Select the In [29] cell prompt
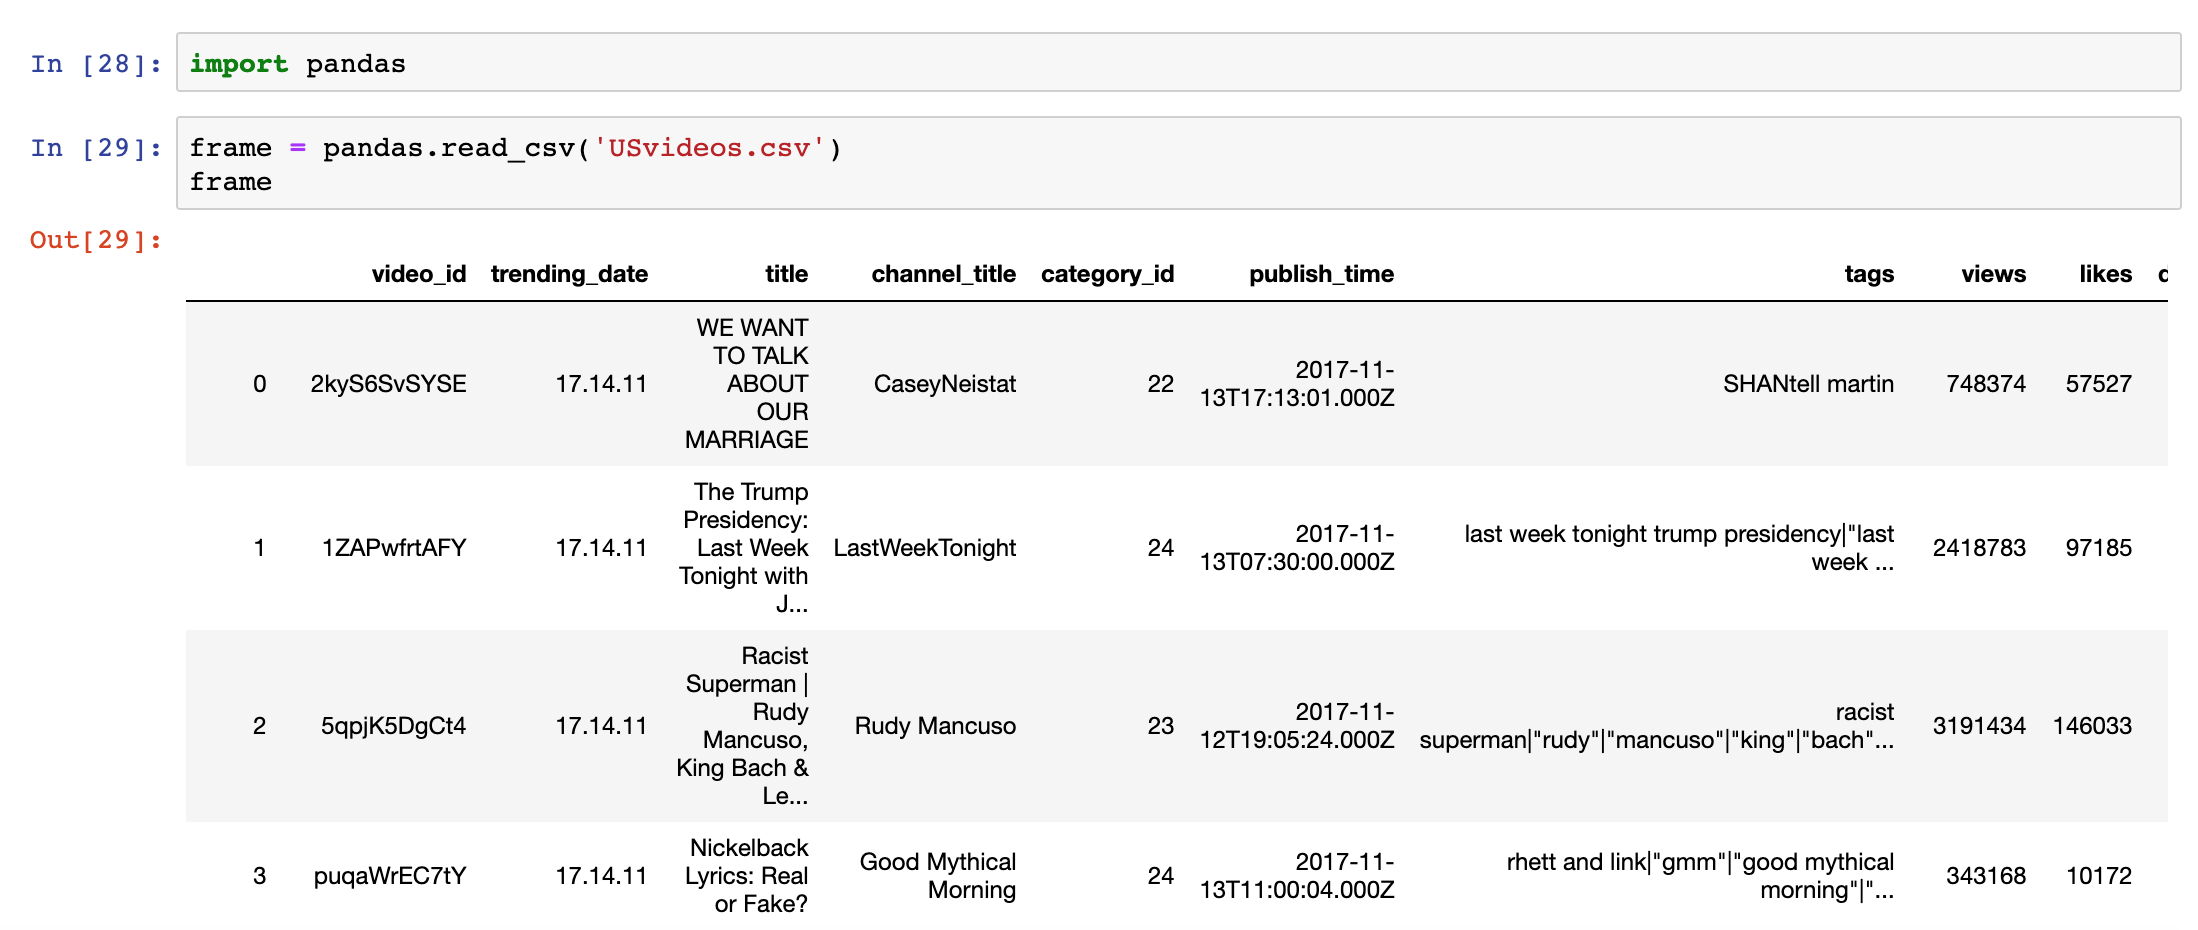Viewport: 2198px width, 930px height. coord(96,148)
